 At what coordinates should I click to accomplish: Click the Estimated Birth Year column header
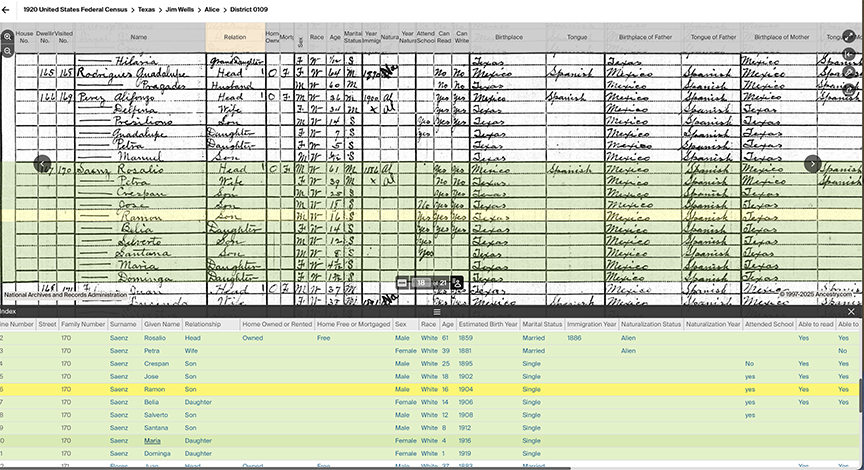tap(489, 324)
